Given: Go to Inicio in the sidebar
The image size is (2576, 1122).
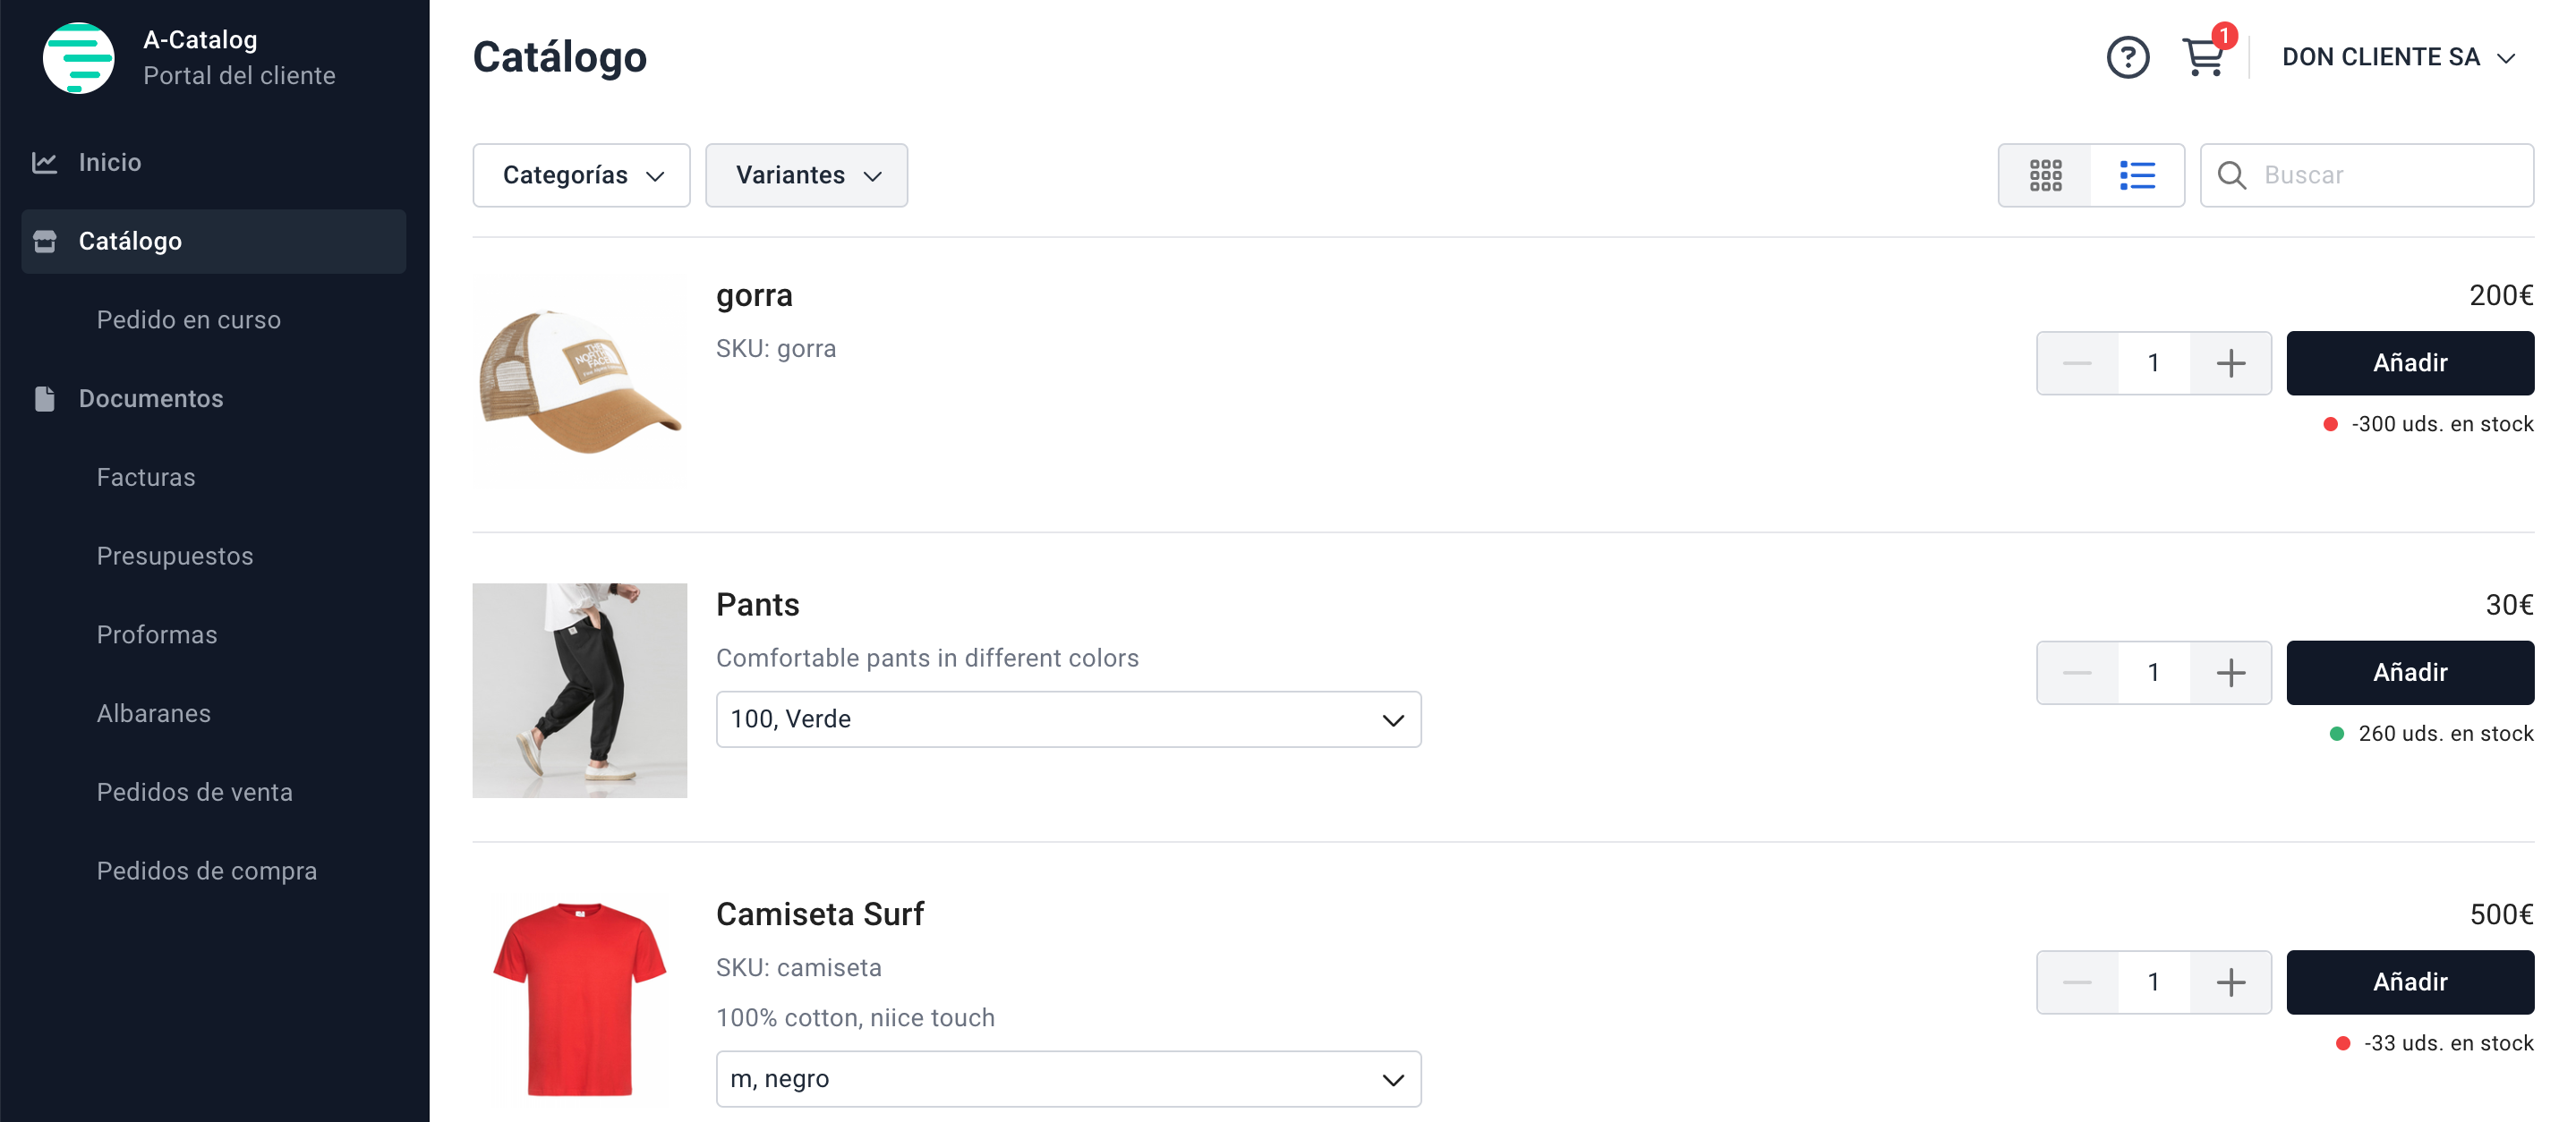Looking at the screenshot, I should click(110, 162).
